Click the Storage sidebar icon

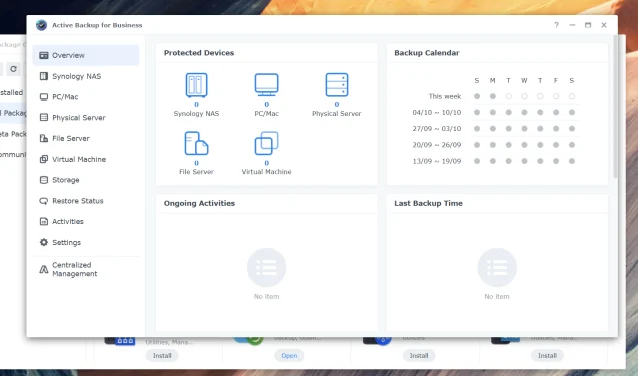coord(44,180)
